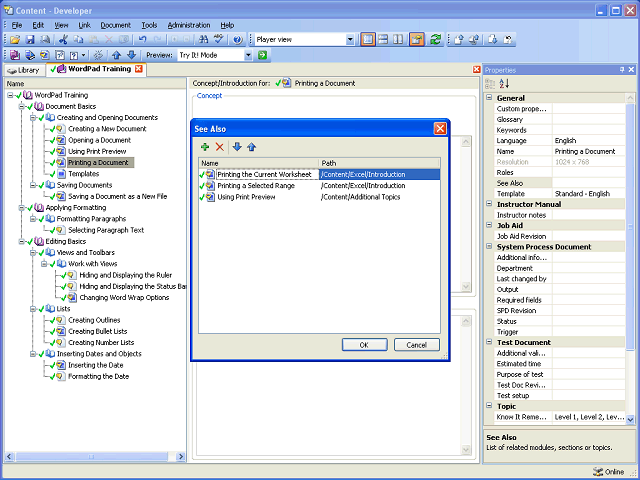Move the item down with the blue down arrow in the second toolbar
The image size is (640, 480).
(131, 55)
